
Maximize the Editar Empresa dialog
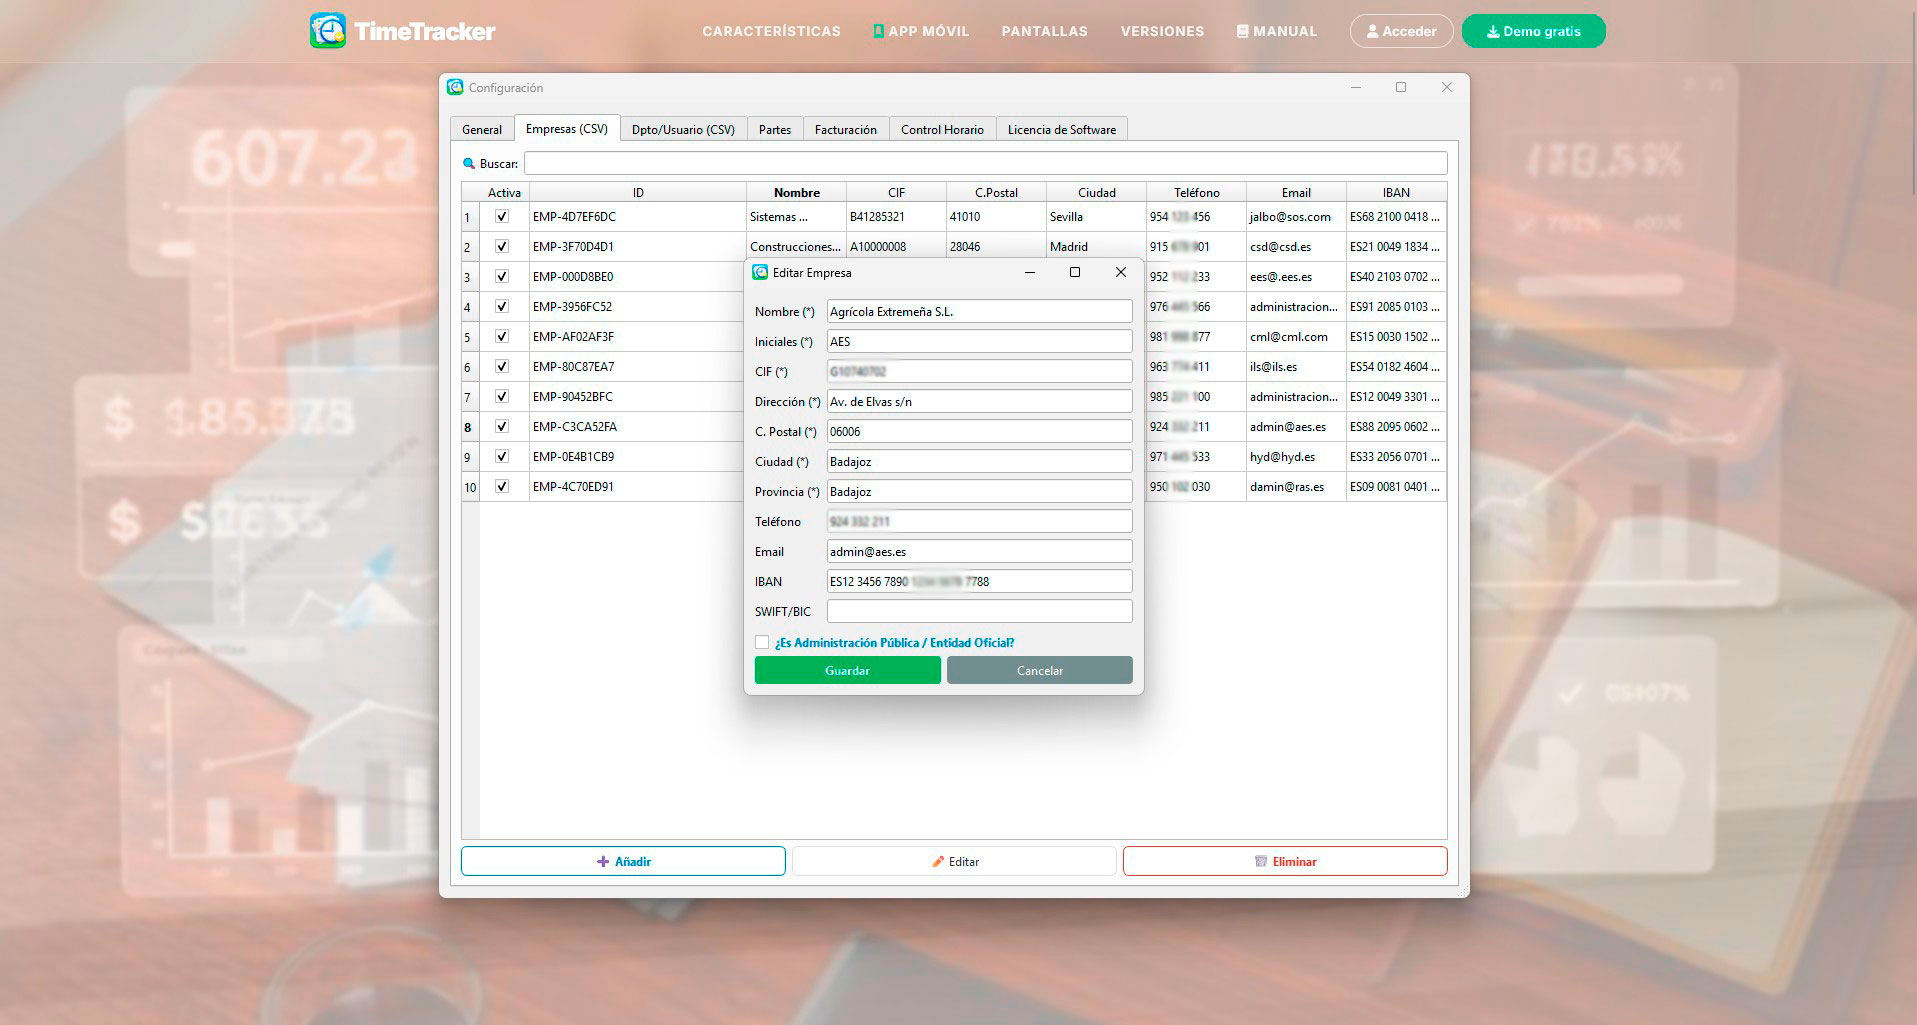click(1075, 272)
